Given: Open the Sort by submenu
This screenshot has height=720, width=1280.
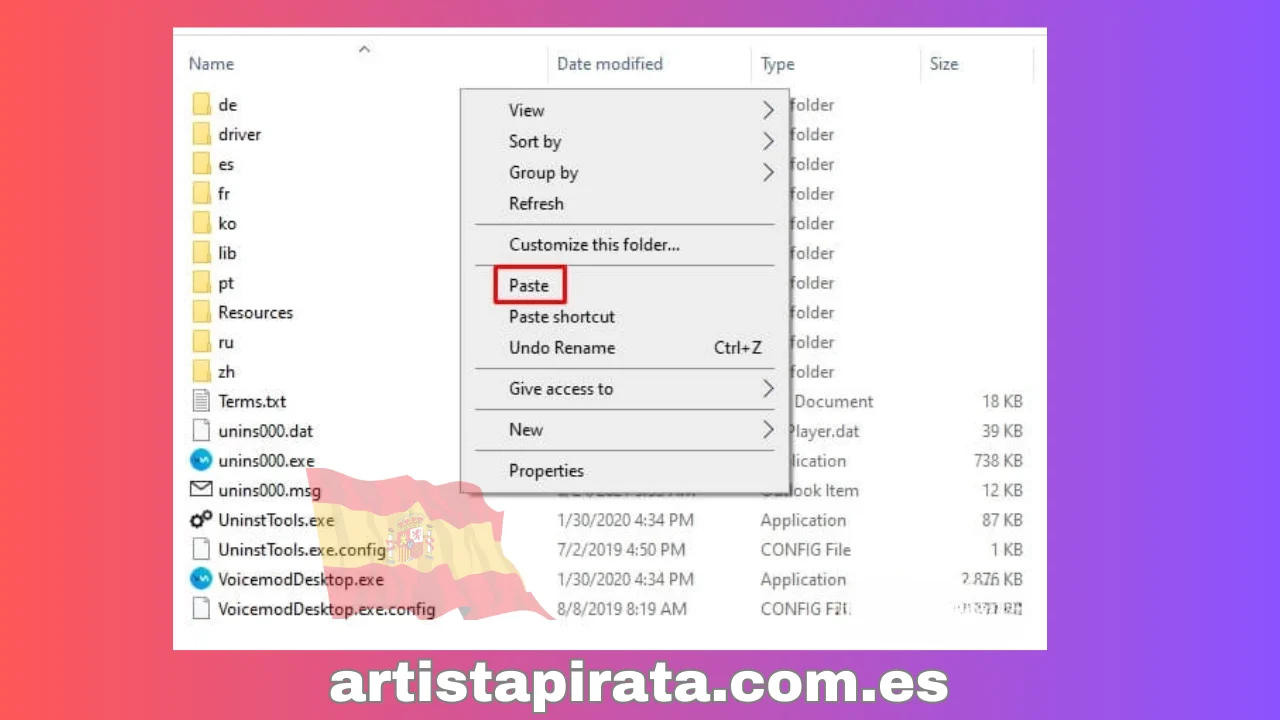Looking at the screenshot, I should 625,141.
